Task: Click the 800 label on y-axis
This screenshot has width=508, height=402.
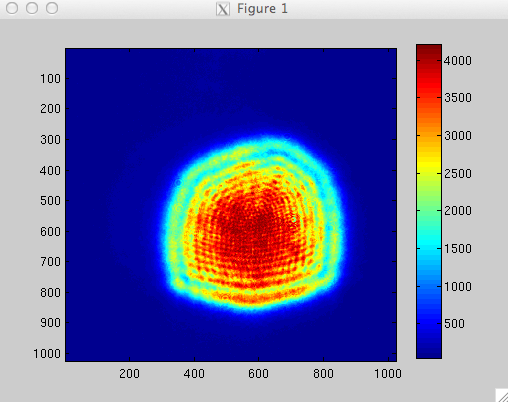Action: tap(50, 293)
